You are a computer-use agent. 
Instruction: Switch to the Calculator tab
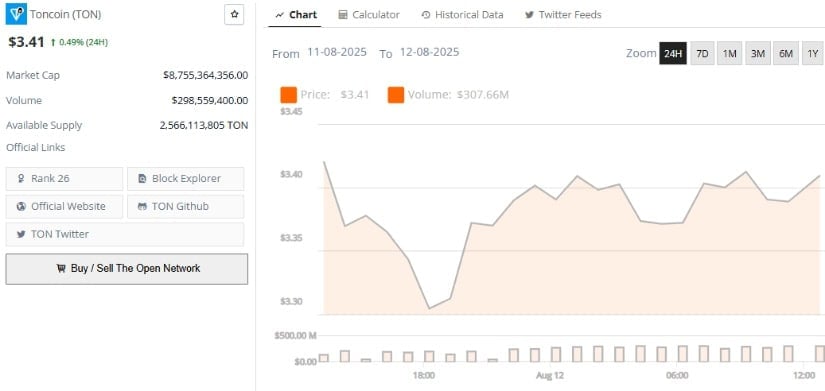click(369, 15)
